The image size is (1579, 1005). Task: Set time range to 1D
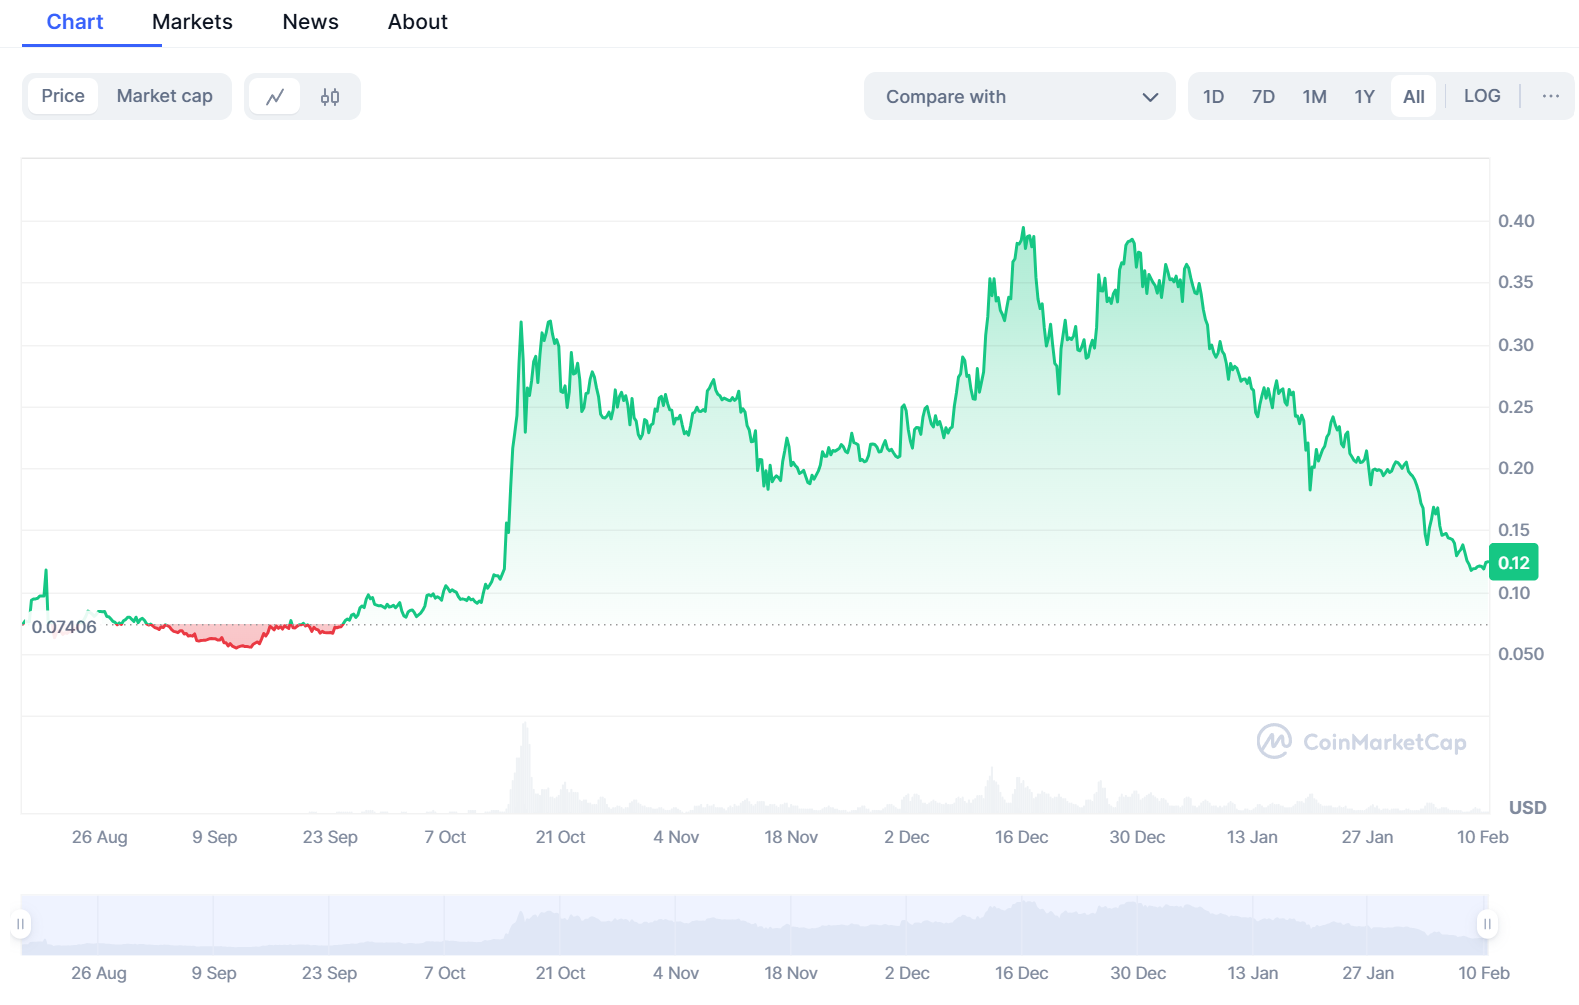coord(1213,97)
